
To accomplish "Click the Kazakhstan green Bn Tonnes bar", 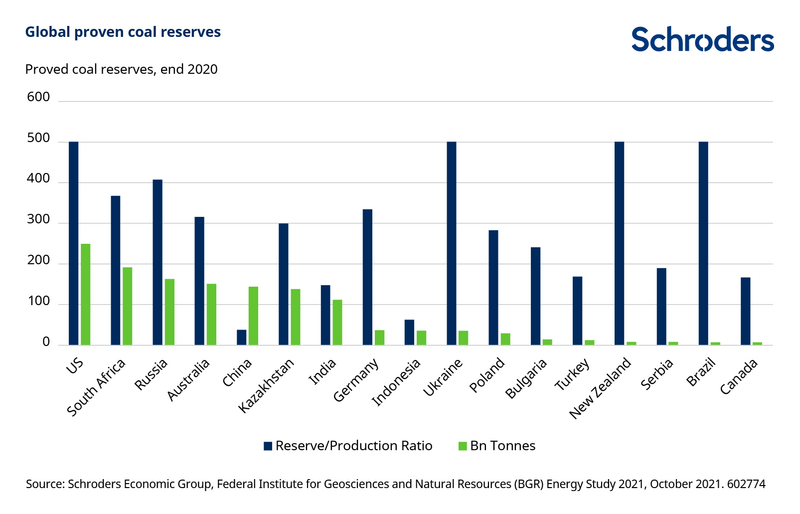I will point(296,317).
